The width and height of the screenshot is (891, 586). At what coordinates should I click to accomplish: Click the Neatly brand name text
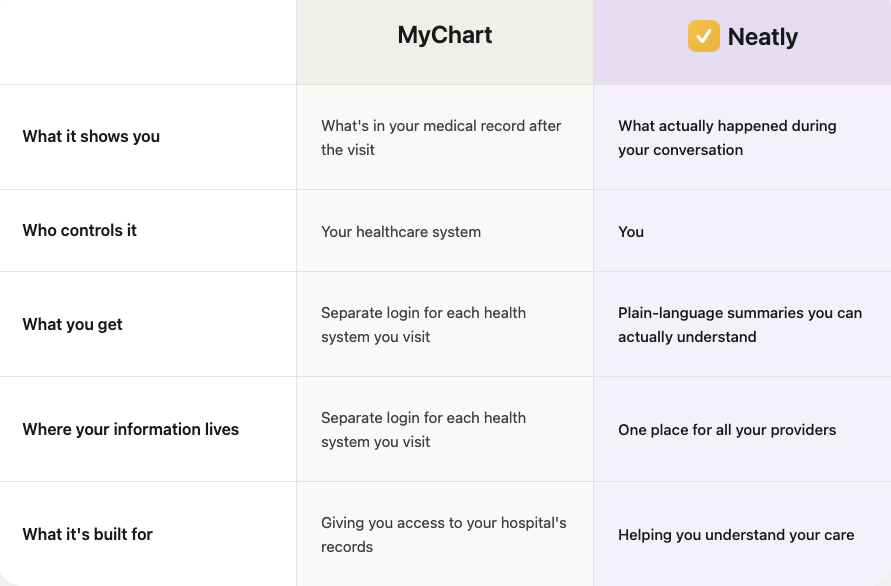[762, 38]
